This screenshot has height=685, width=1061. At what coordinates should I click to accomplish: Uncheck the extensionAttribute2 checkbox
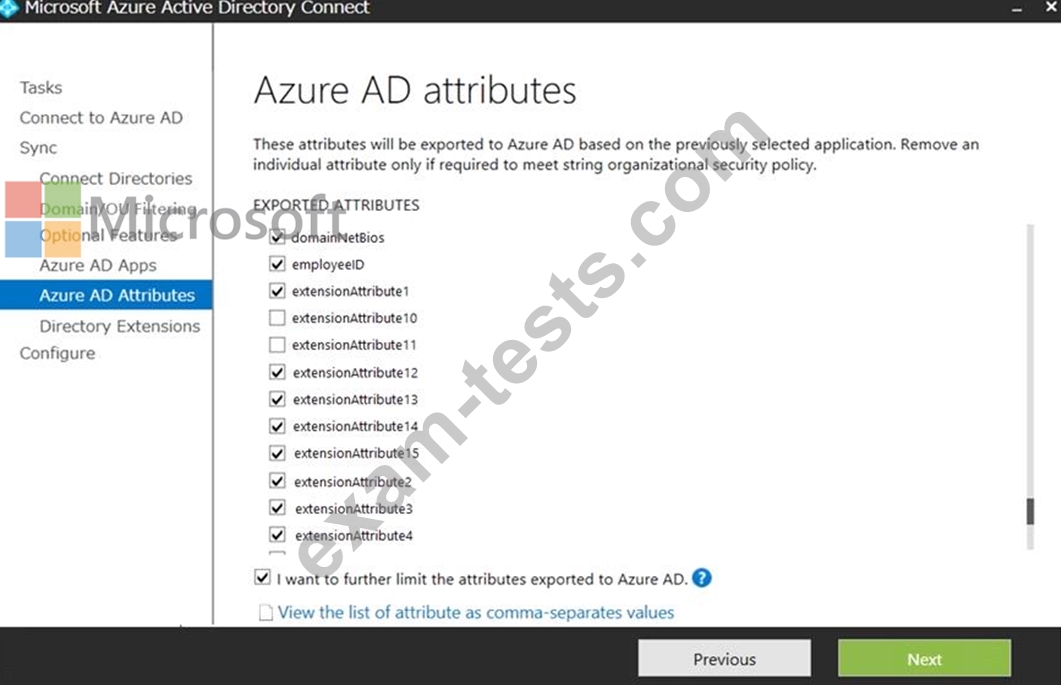(277, 481)
